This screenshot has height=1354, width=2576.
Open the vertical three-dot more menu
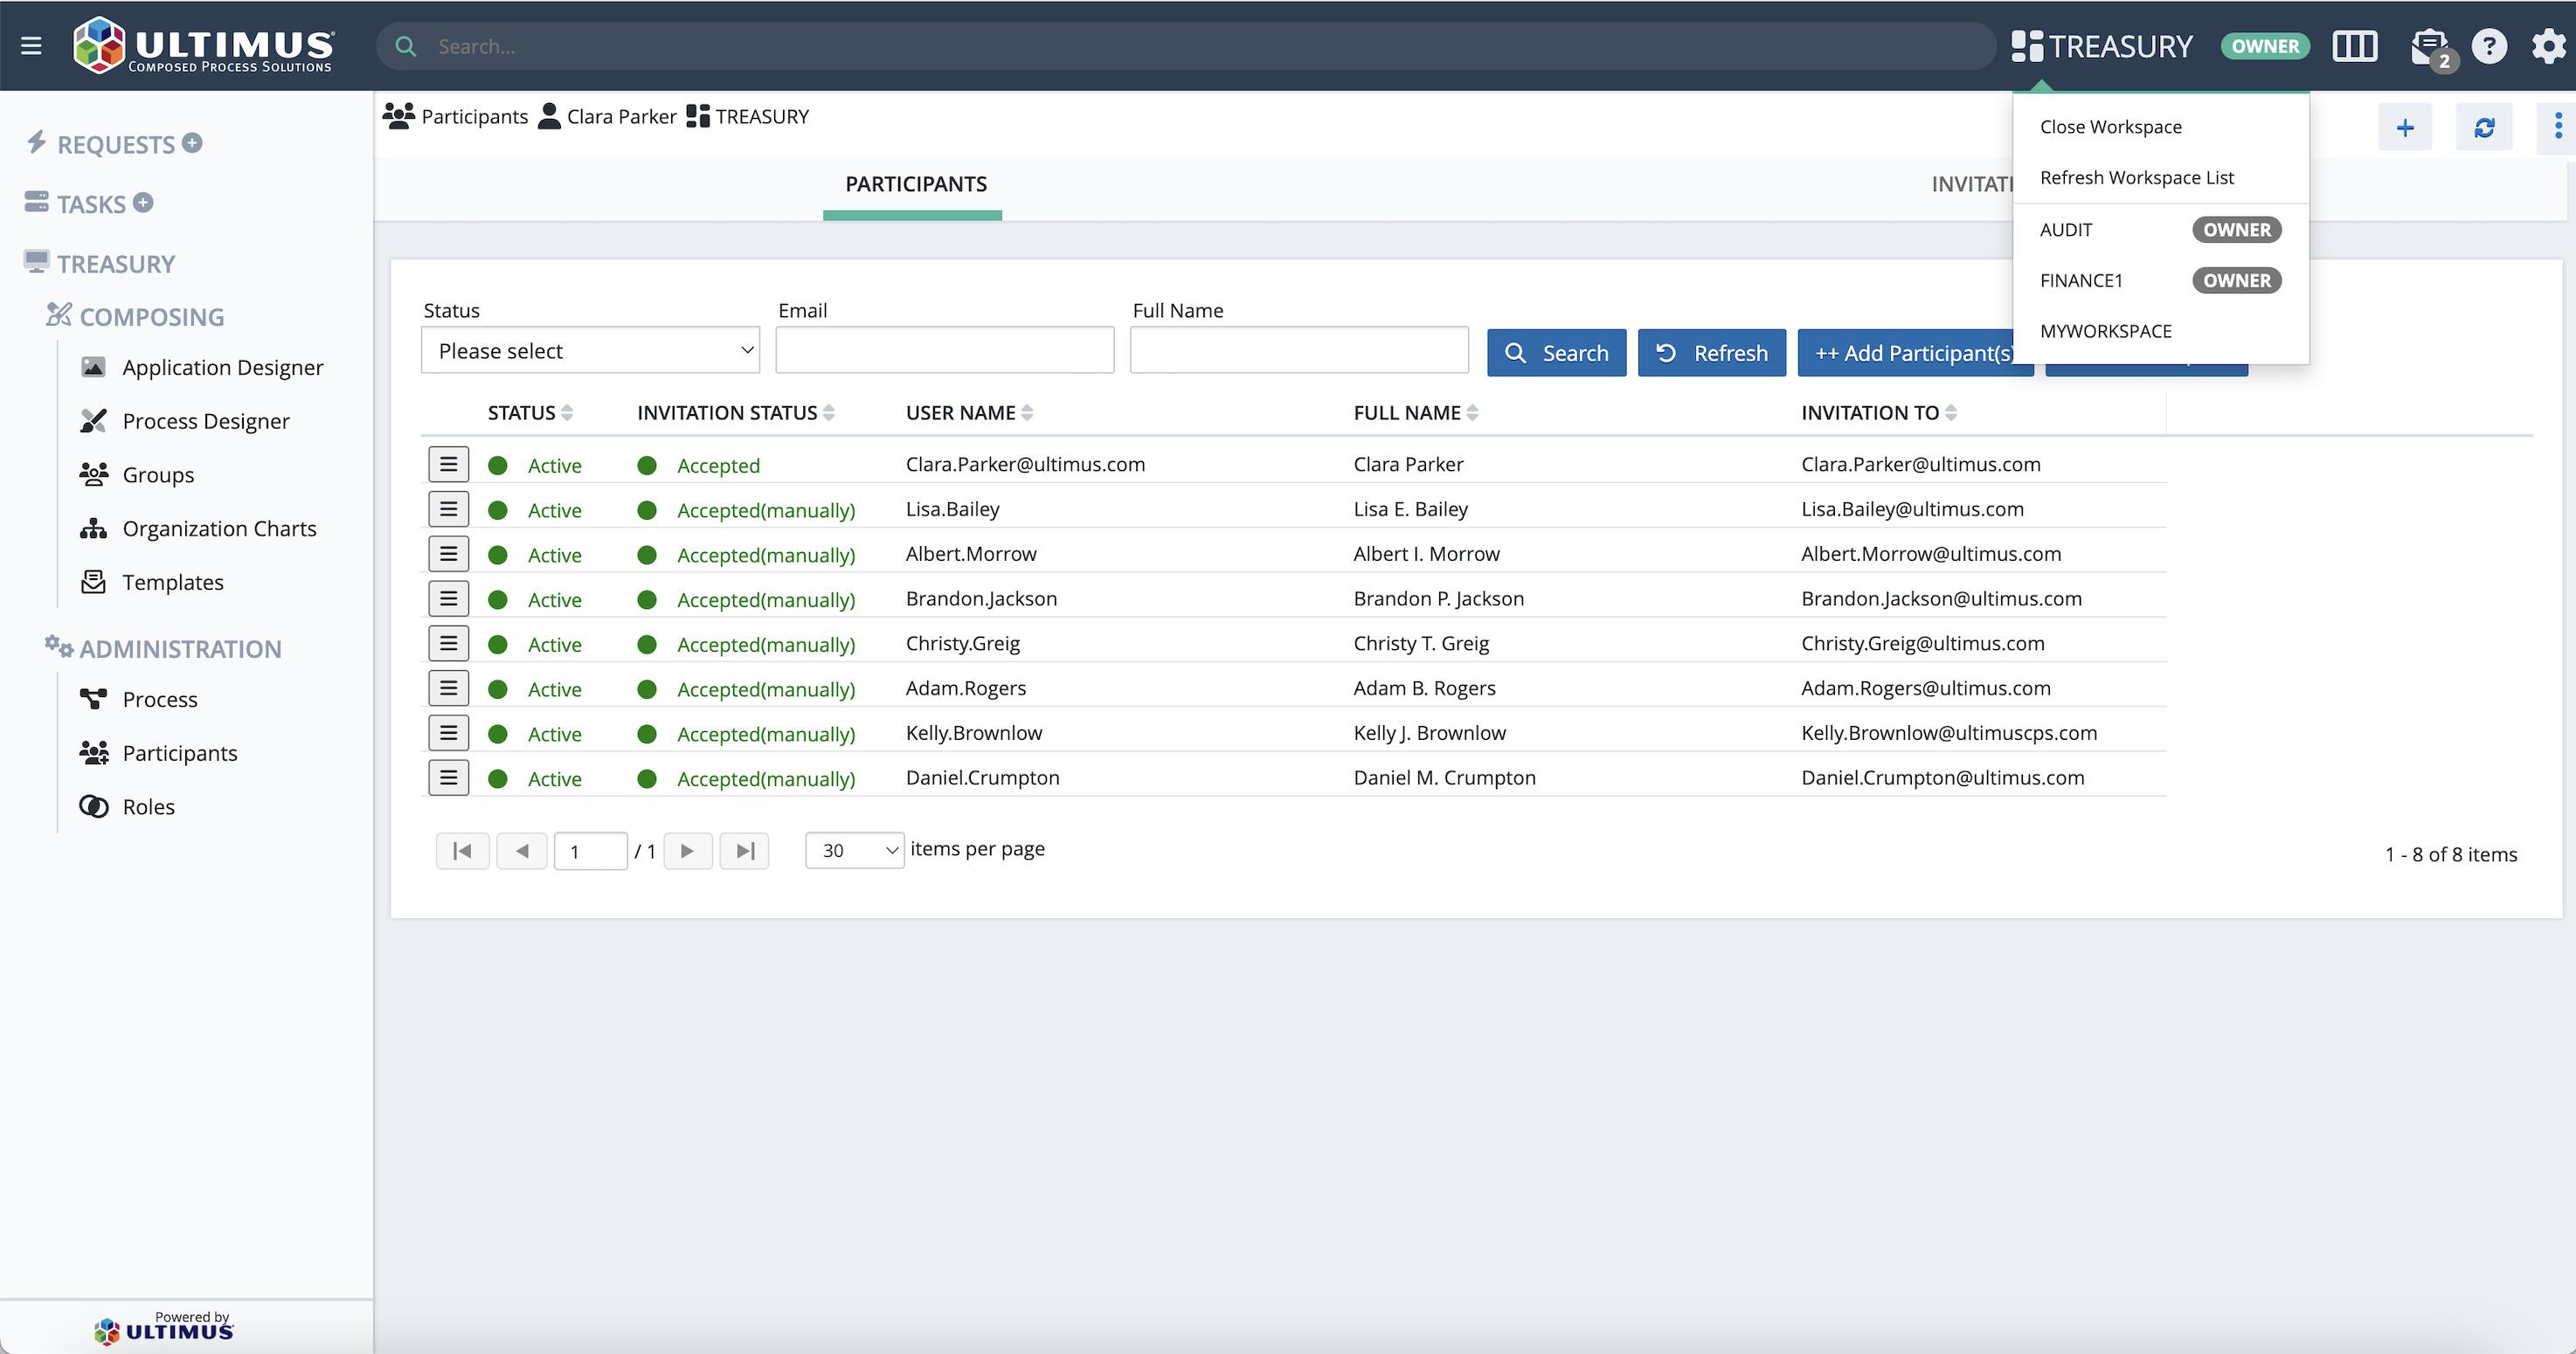[2558, 126]
